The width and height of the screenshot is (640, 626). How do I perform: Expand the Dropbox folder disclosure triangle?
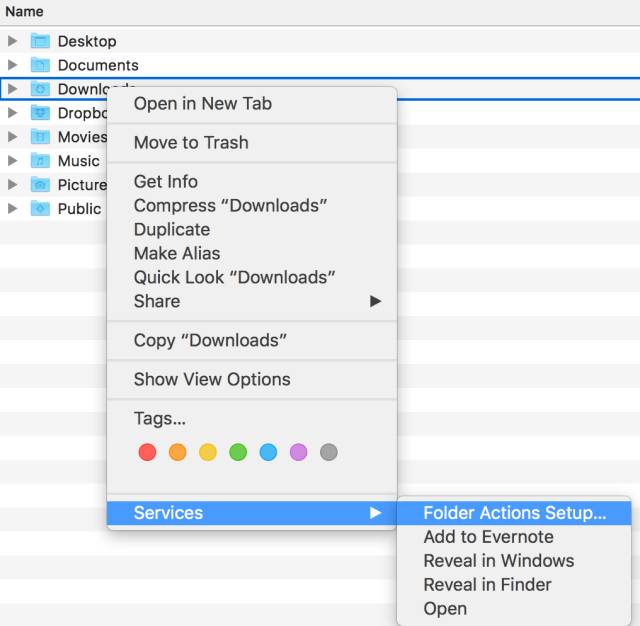point(13,113)
